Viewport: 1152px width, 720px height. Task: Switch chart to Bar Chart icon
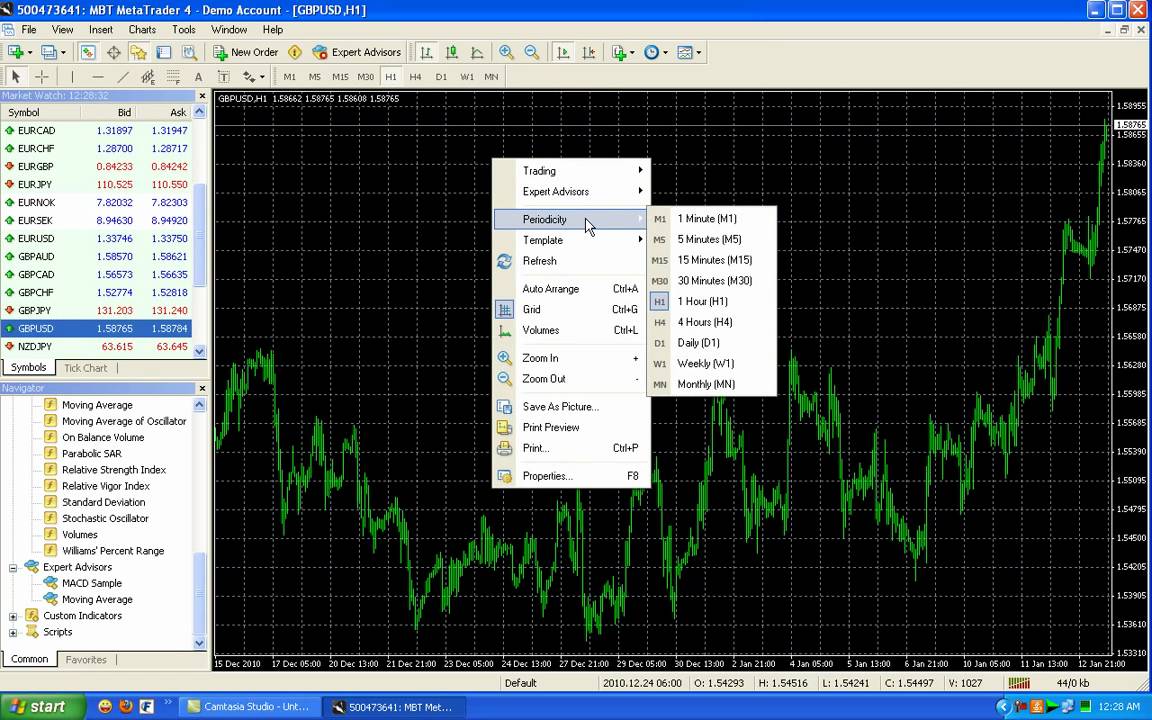(426, 52)
